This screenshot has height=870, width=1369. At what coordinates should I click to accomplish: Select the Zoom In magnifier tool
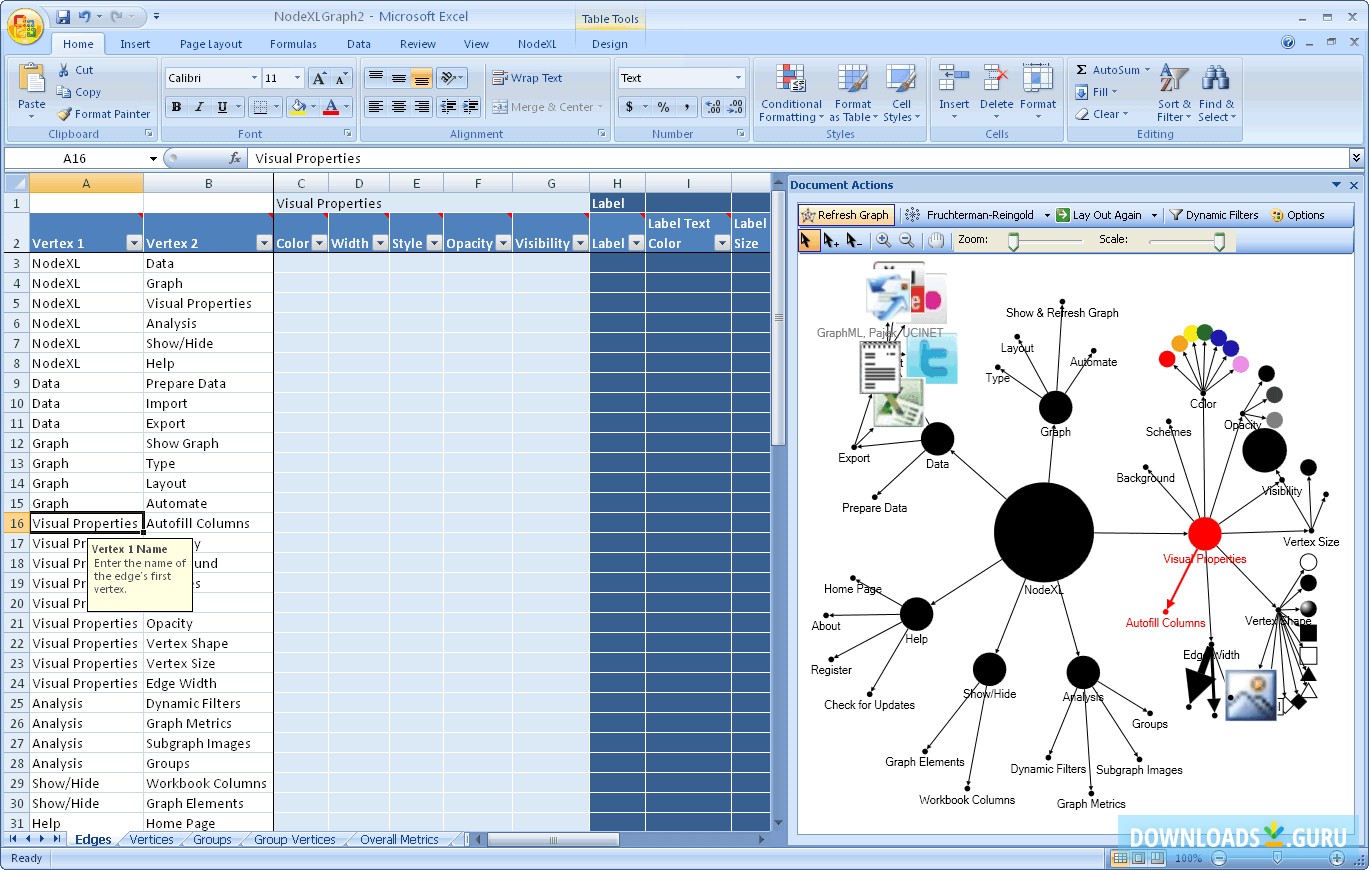[x=884, y=240]
